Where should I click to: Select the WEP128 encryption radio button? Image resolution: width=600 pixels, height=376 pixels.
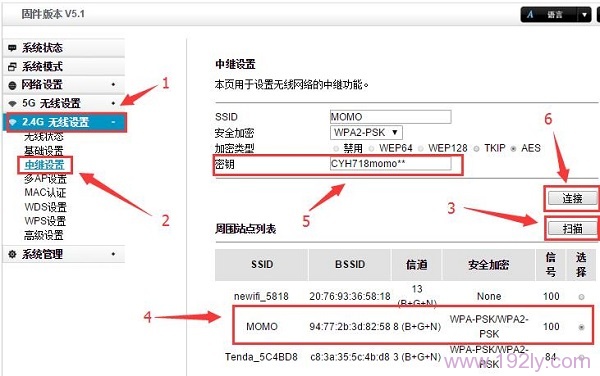click(x=421, y=148)
